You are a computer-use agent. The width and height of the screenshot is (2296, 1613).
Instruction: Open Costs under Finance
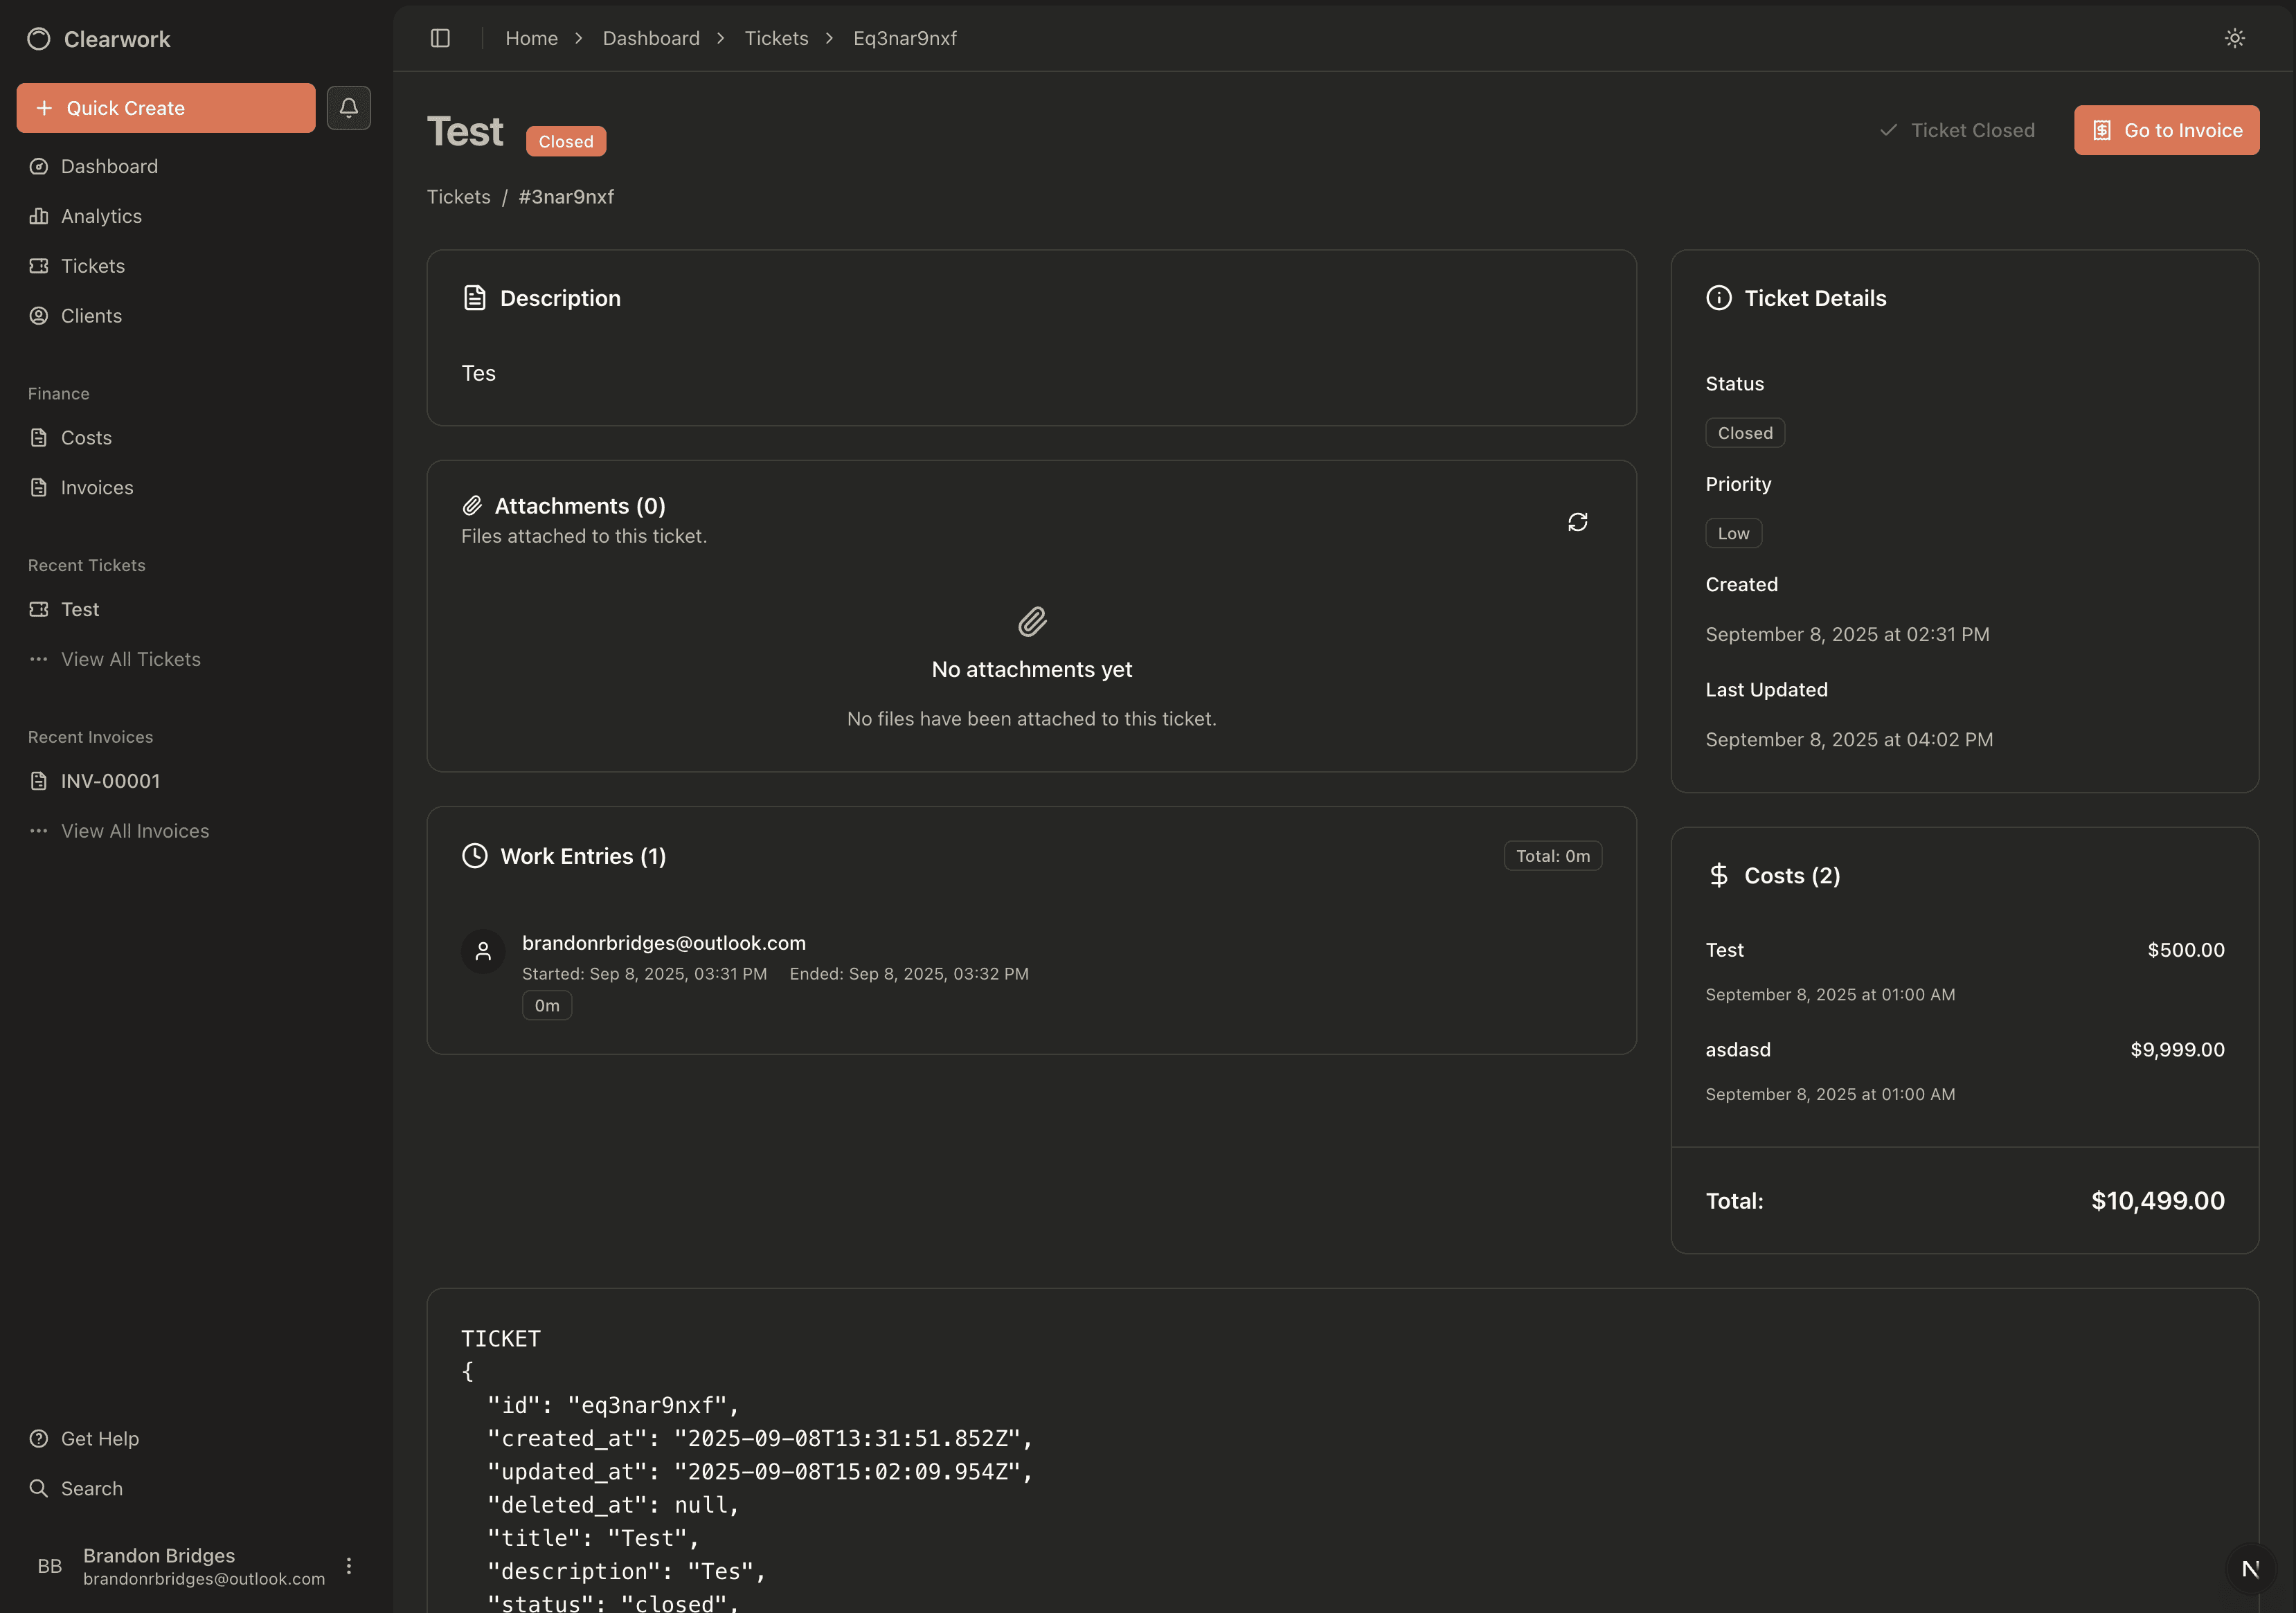(x=86, y=438)
